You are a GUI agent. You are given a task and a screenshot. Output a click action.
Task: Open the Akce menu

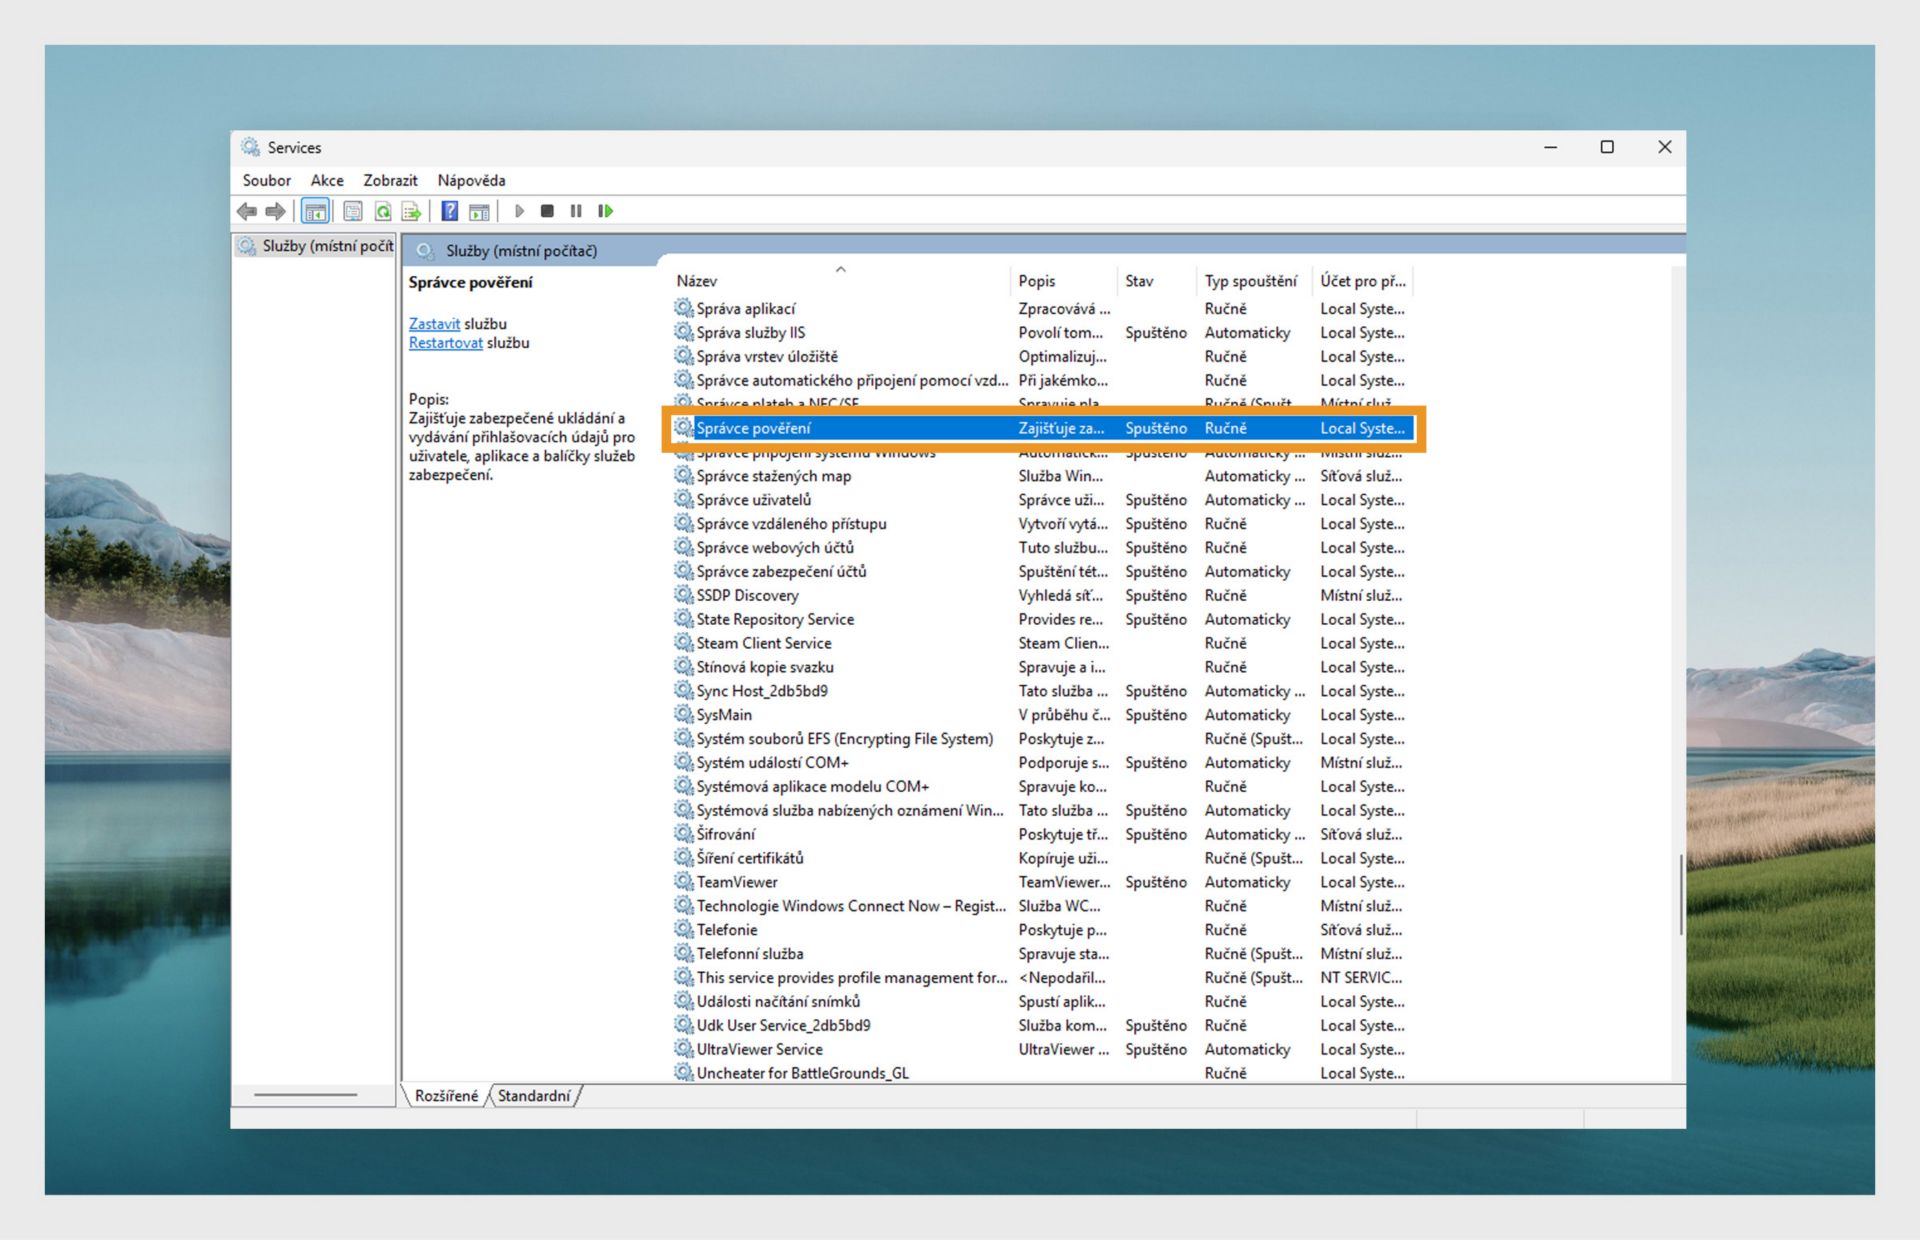click(326, 180)
